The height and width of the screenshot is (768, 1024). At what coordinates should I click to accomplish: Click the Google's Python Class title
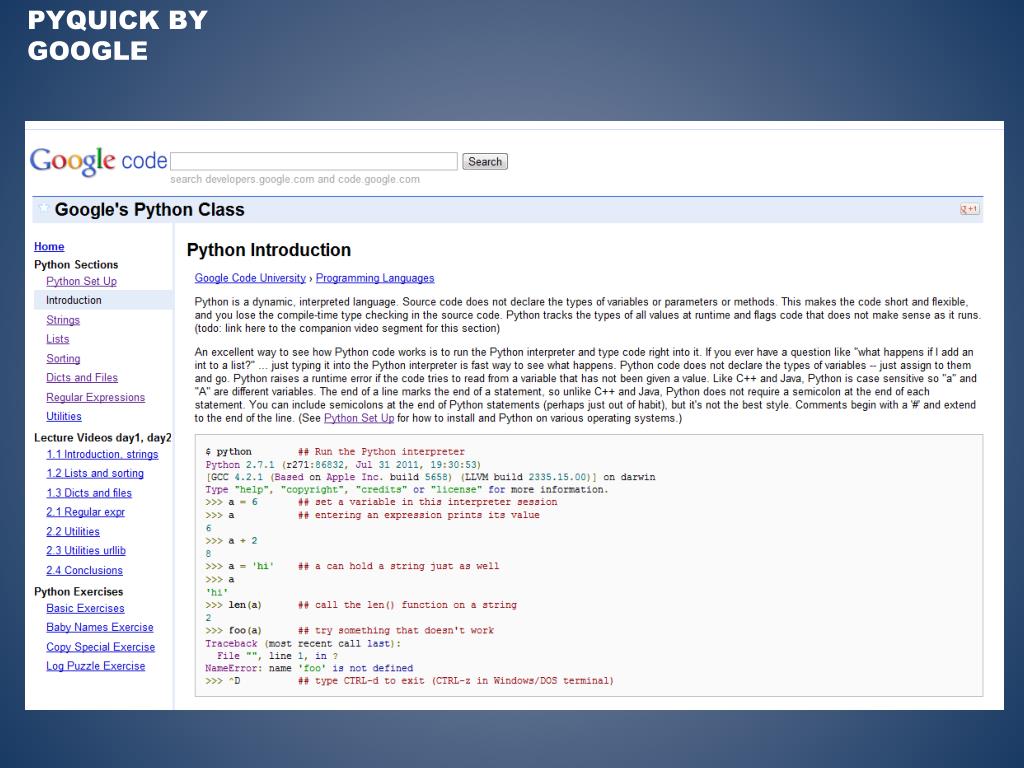[x=150, y=210]
